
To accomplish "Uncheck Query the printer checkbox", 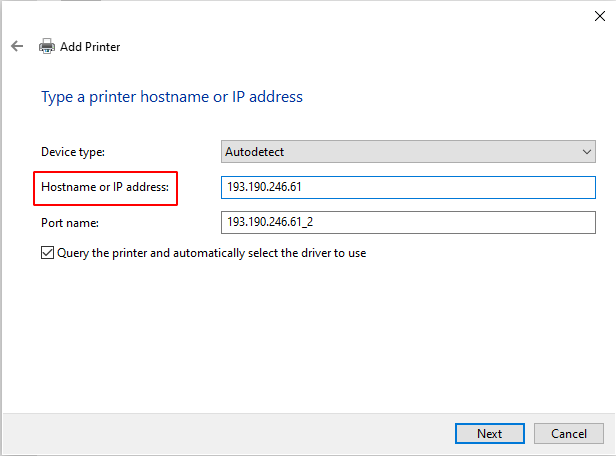I will point(48,253).
